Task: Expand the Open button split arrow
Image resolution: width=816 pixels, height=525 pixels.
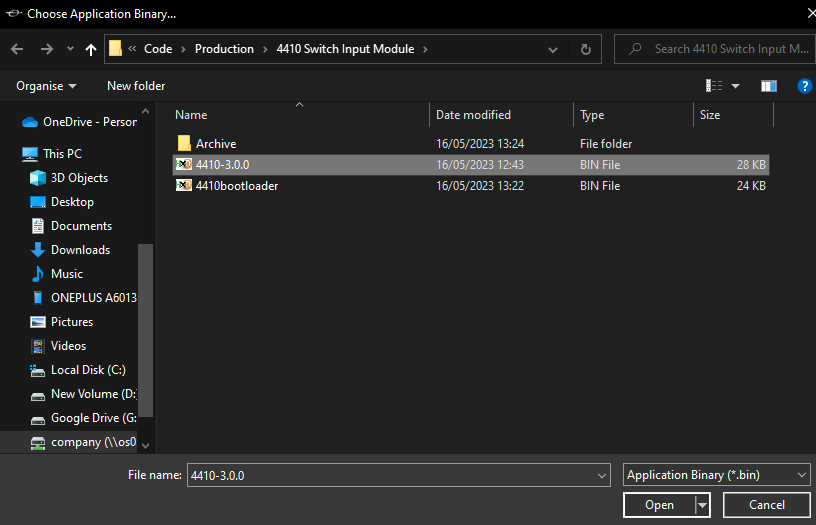Action: tap(703, 505)
